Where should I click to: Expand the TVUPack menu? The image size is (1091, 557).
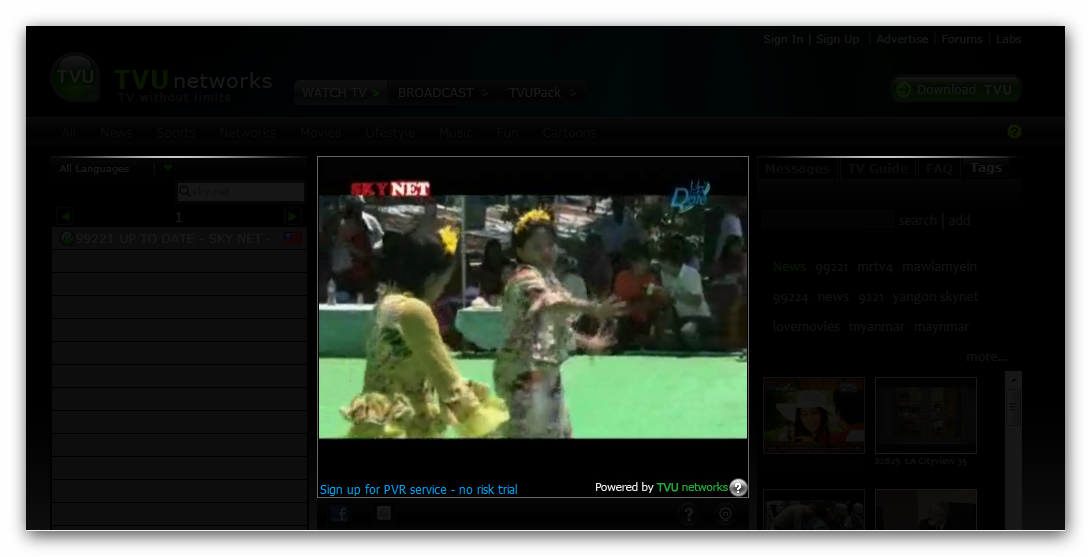(x=542, y=92)
